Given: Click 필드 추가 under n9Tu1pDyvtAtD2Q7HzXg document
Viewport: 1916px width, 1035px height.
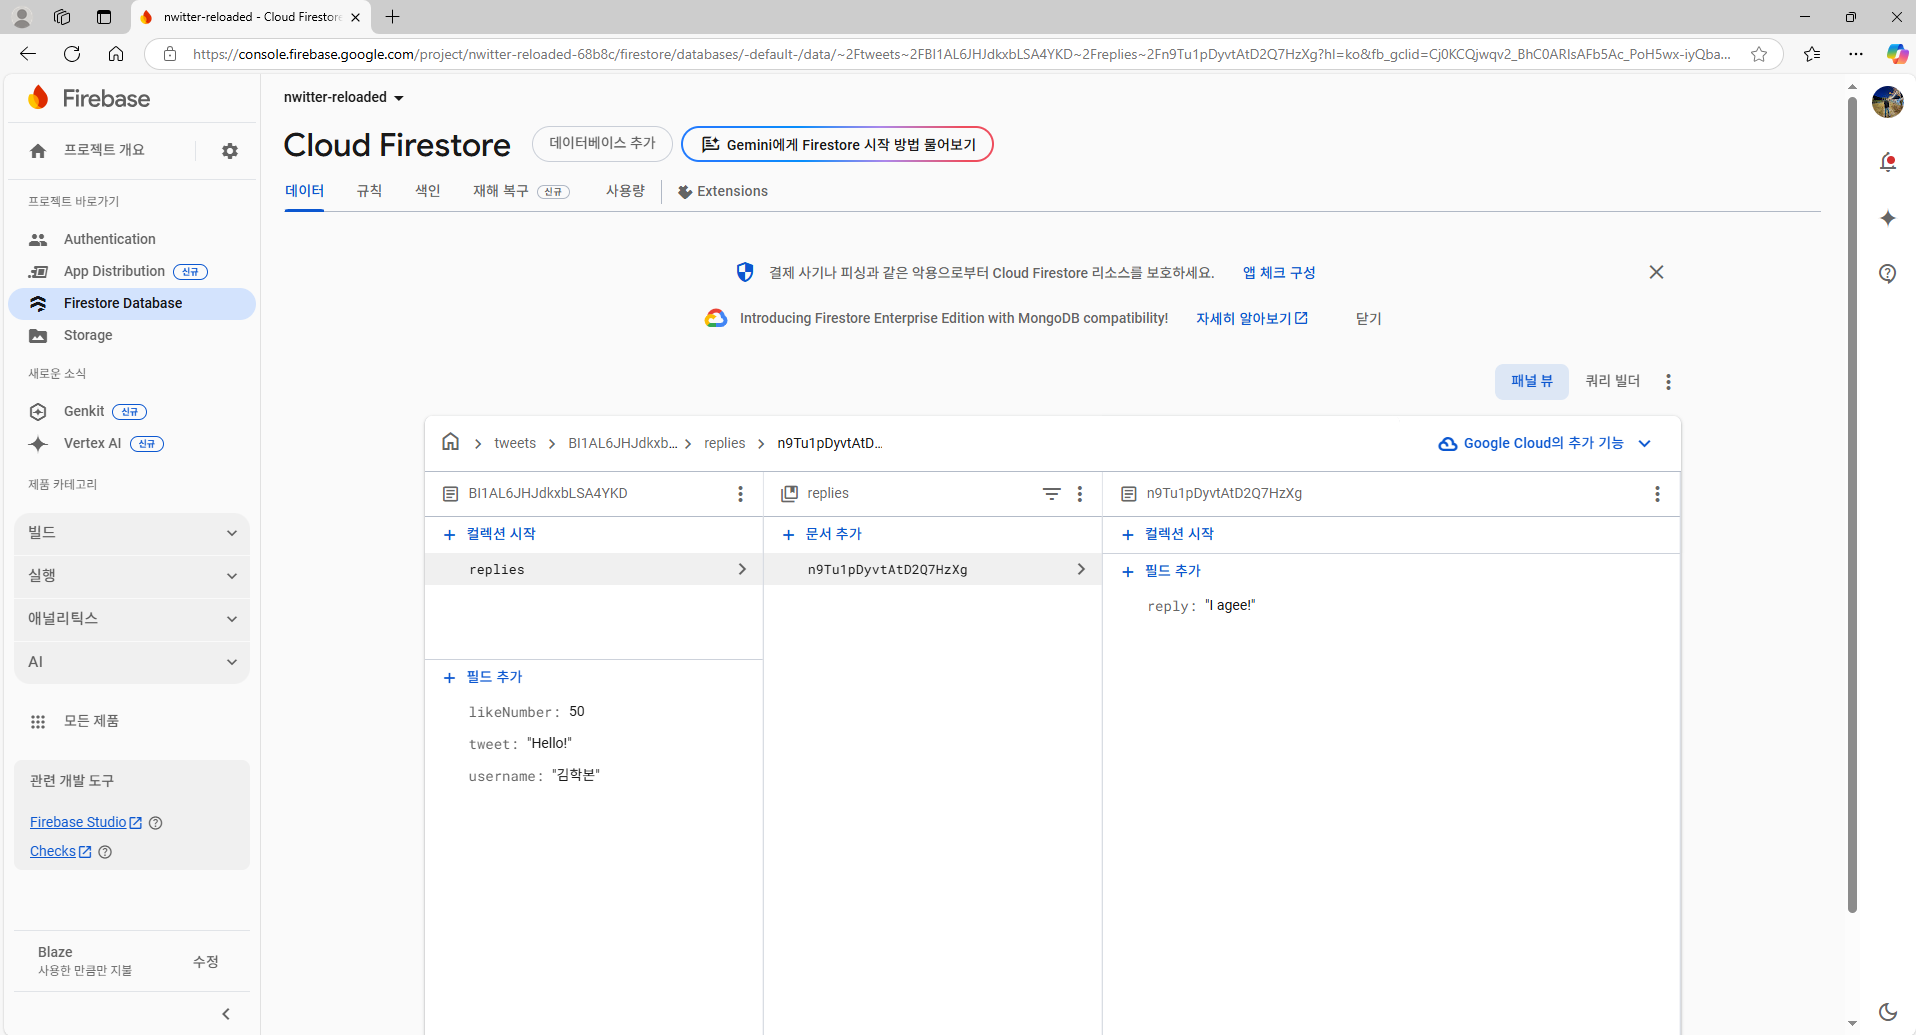Looking at the screenshot, I should click(x=1161, y=571).
